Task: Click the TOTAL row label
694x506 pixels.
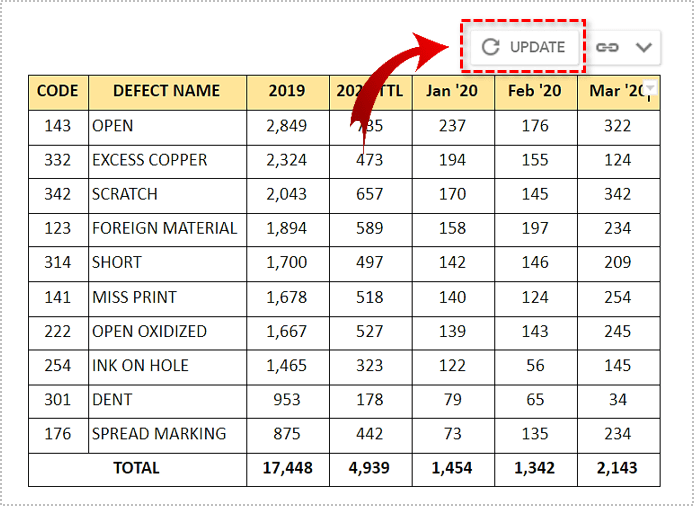Action: tap(137, 468)
